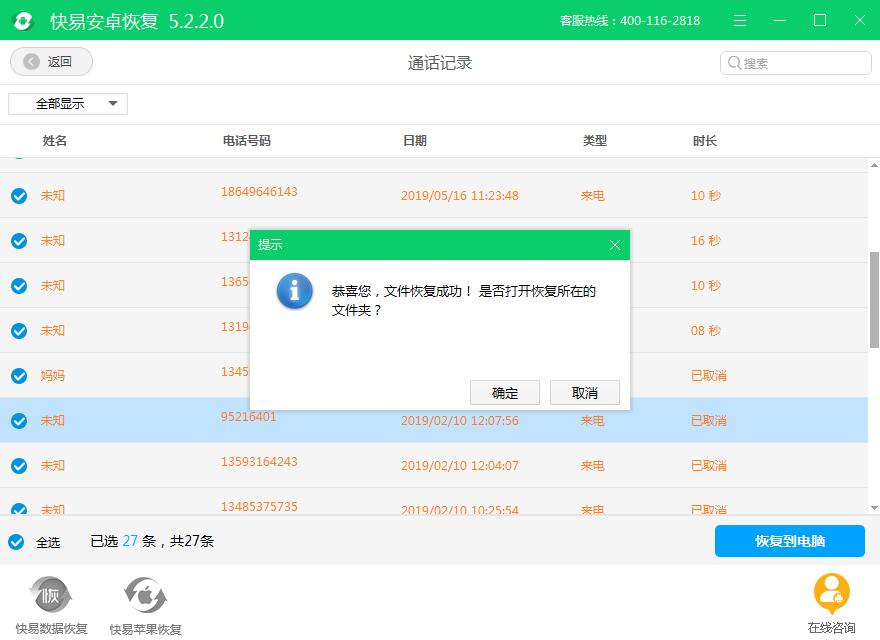The height and width of the screenshot is (640, 880).
Task: Click 取消 in the success dialog
Action: [584, 392]
